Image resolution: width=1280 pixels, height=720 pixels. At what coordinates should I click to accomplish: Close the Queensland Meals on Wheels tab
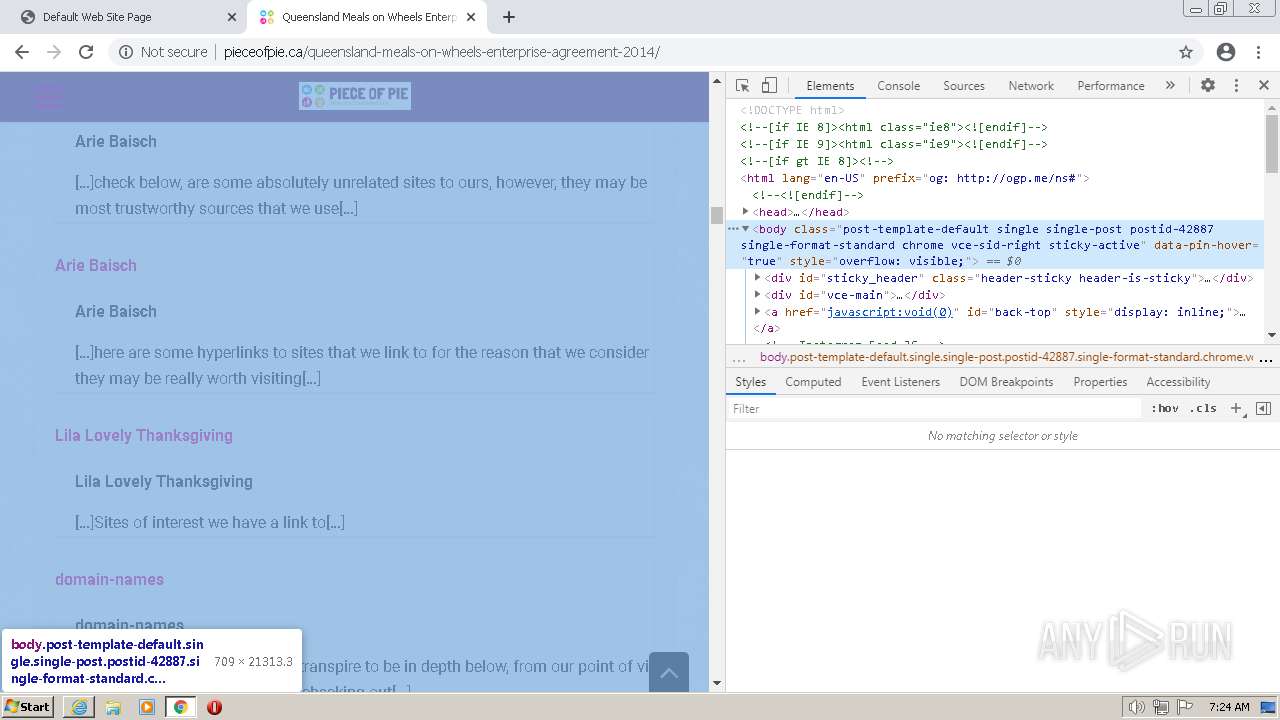point(471,17)
